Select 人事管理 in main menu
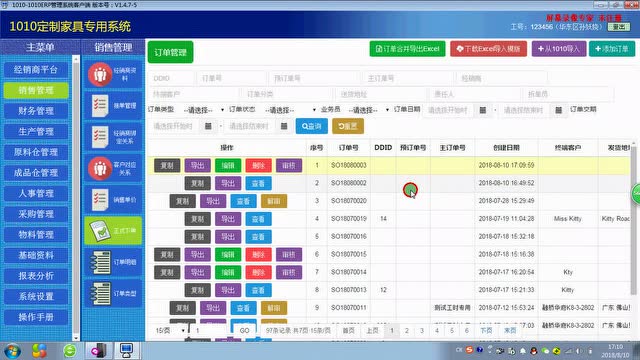Screen dimensions: 640x360 pyautogui.click(x=36, y=193)
